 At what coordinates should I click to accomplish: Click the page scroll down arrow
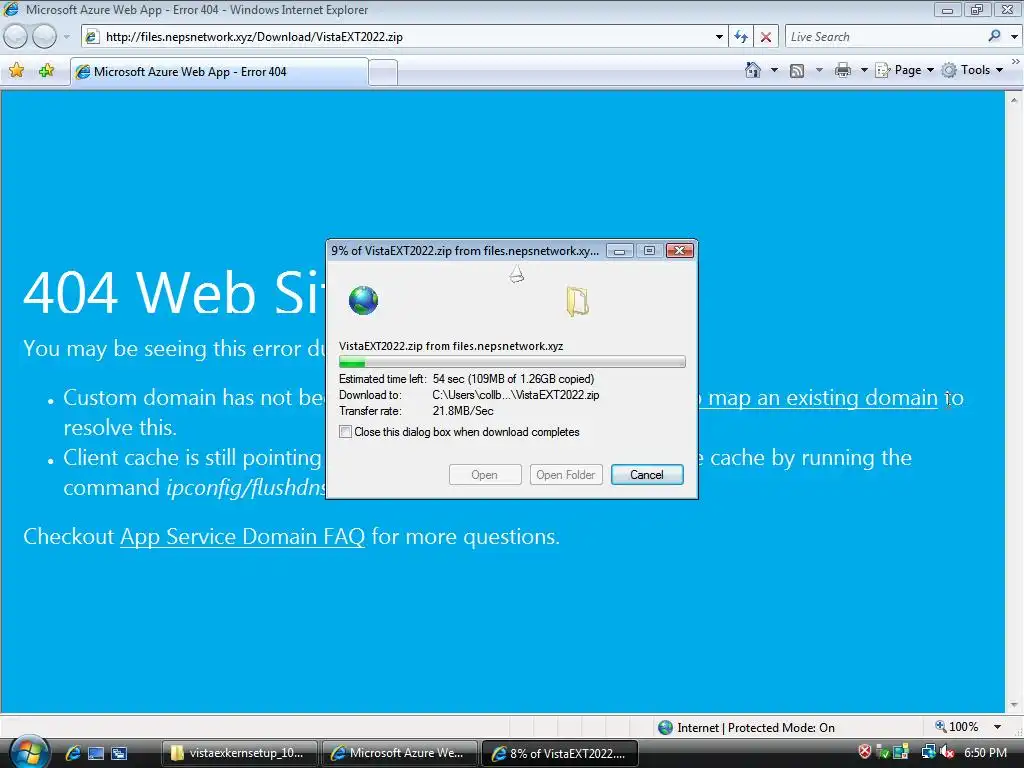point(1014,705)
